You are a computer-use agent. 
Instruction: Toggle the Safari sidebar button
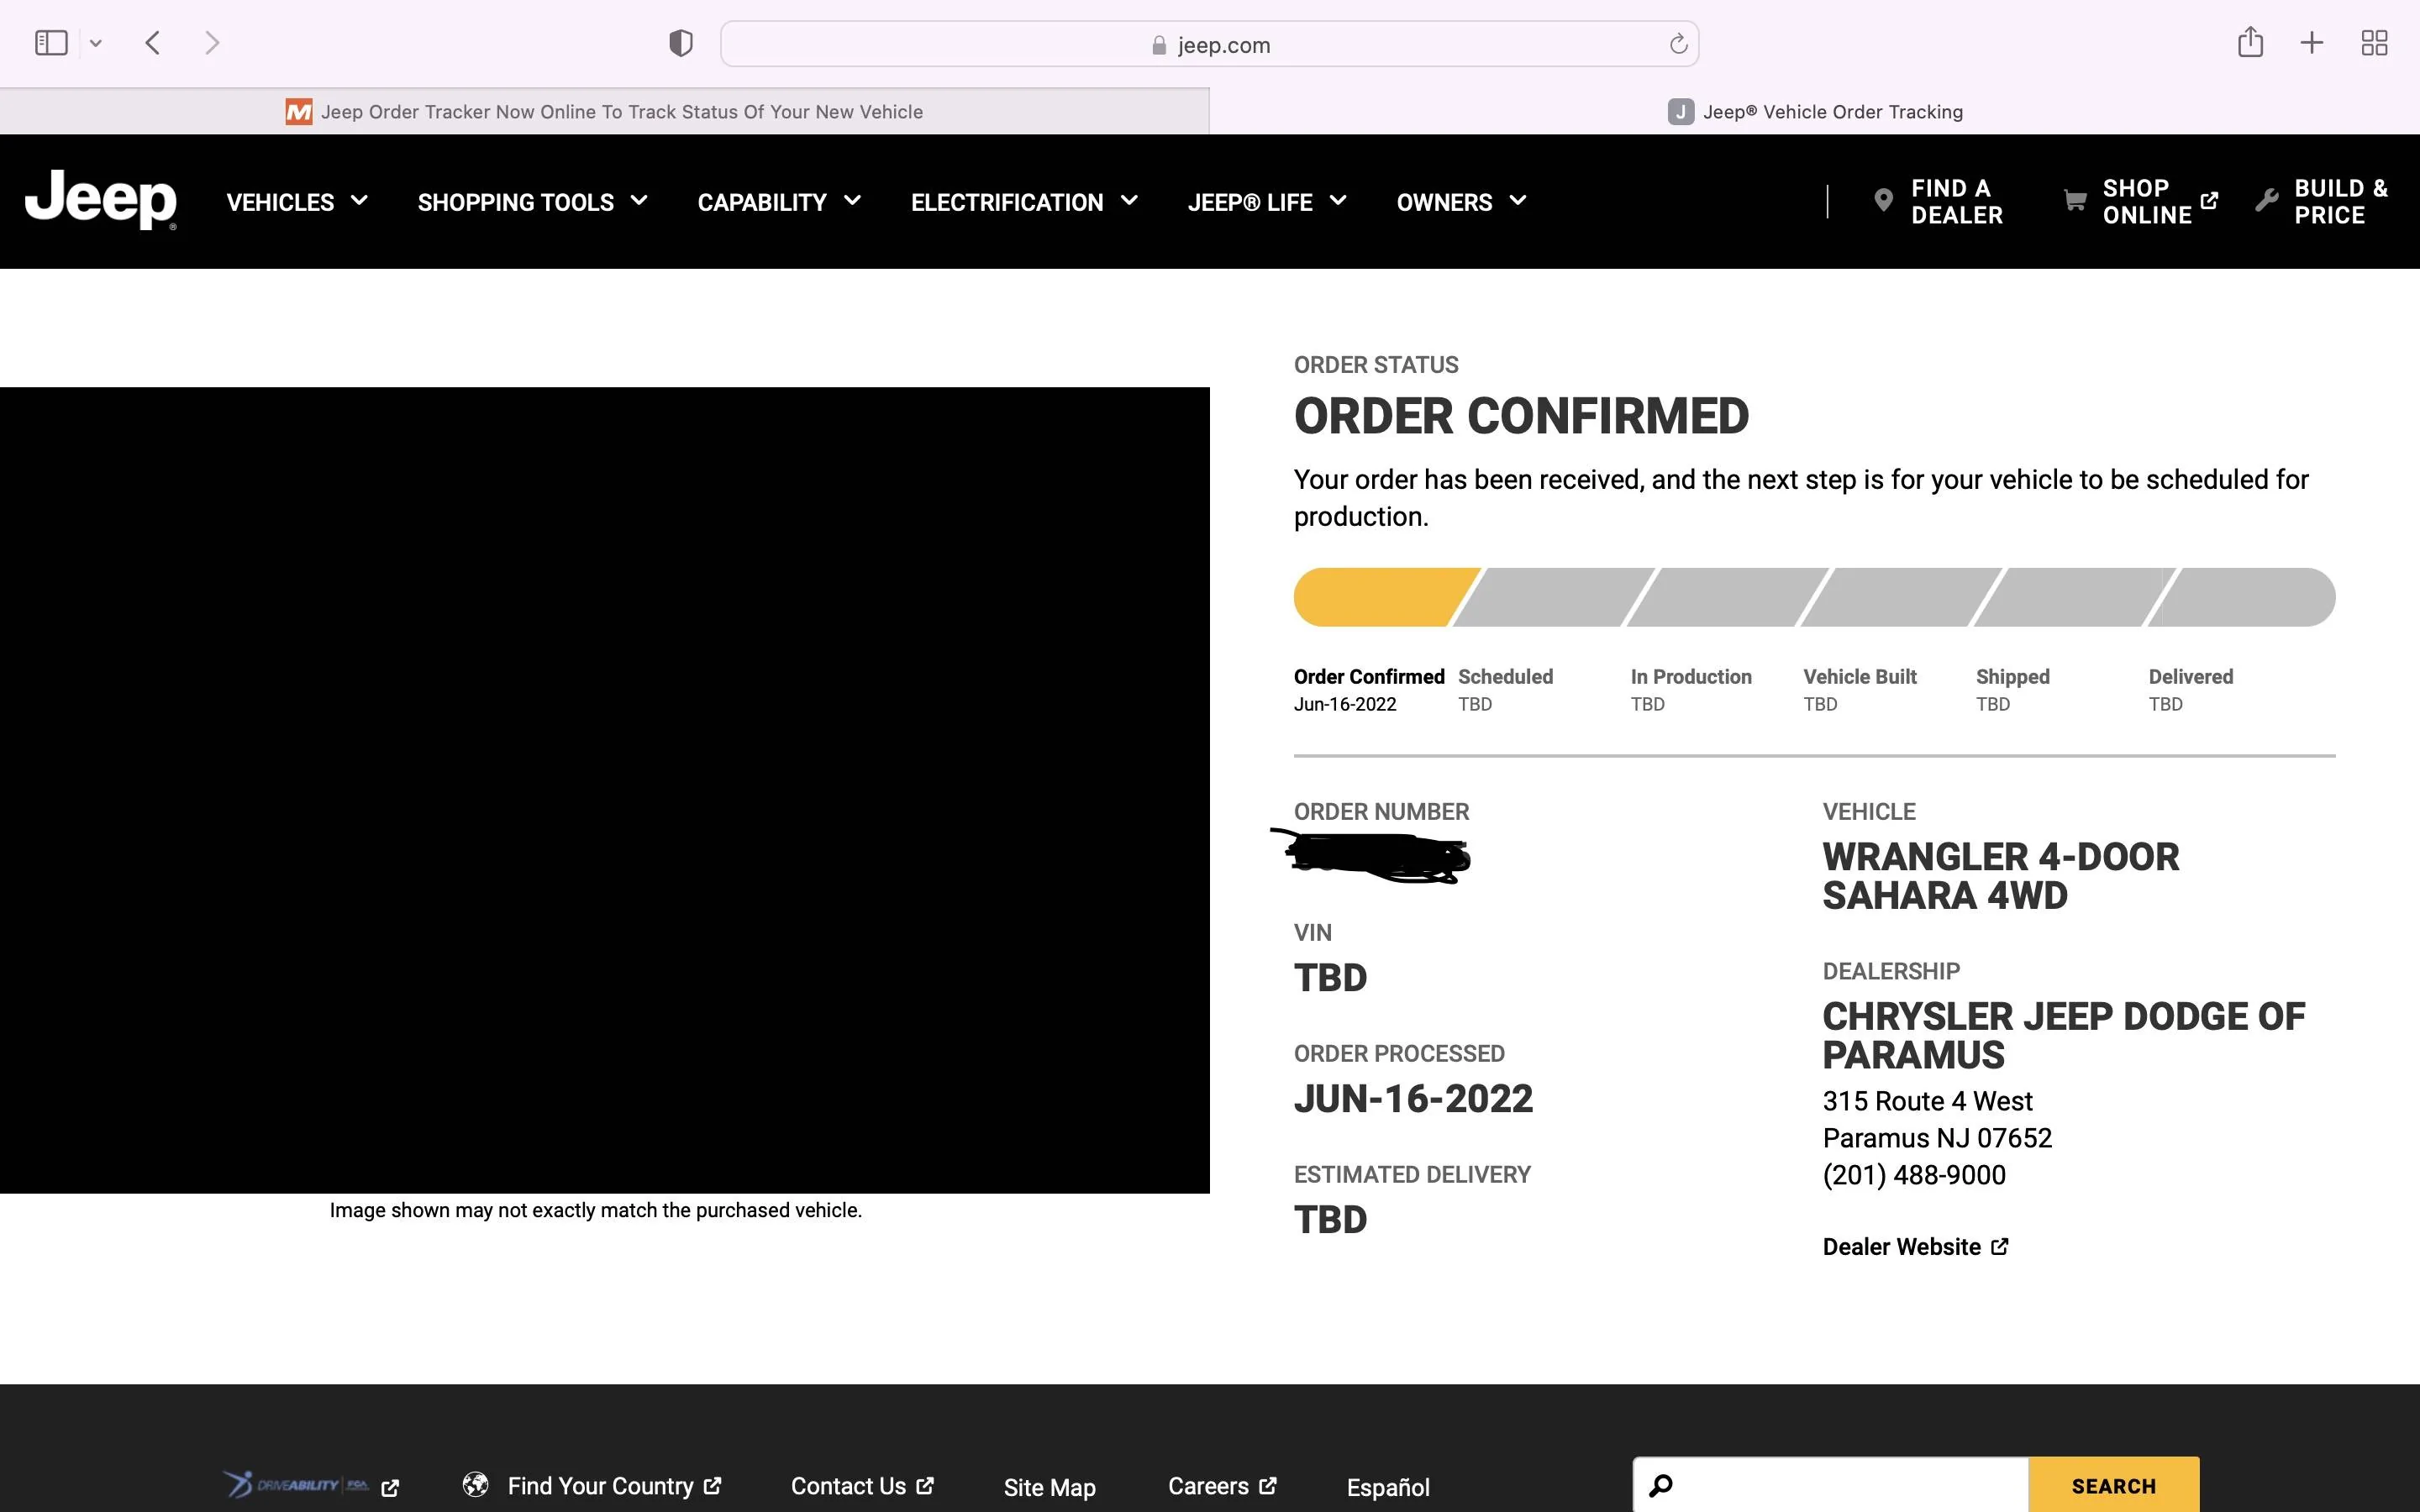point(51,43)
